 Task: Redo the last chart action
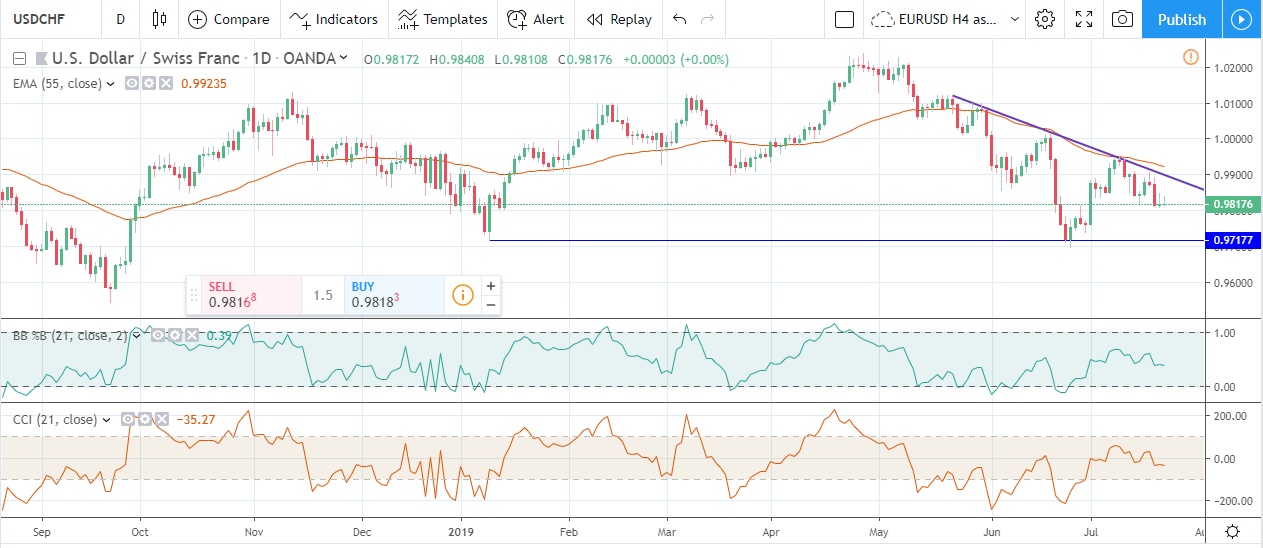pos(708,19)
